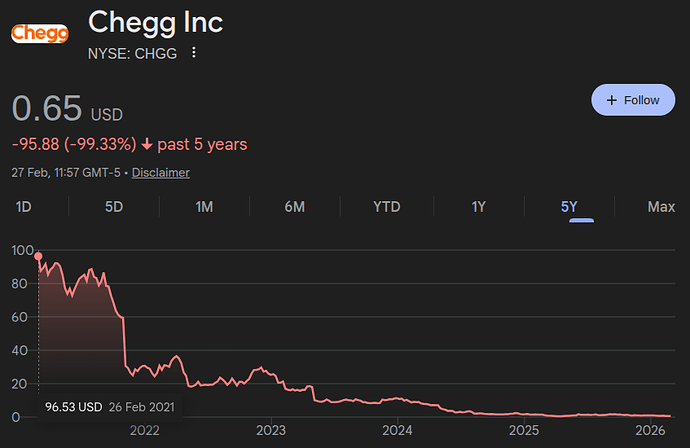Viewport: 690px width, 448px height.
Task: Choose the 6M range tab
Action: 294,207
